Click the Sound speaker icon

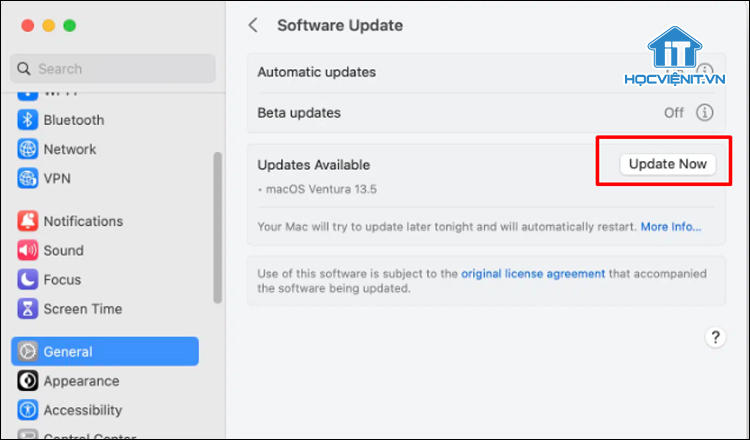28,250
